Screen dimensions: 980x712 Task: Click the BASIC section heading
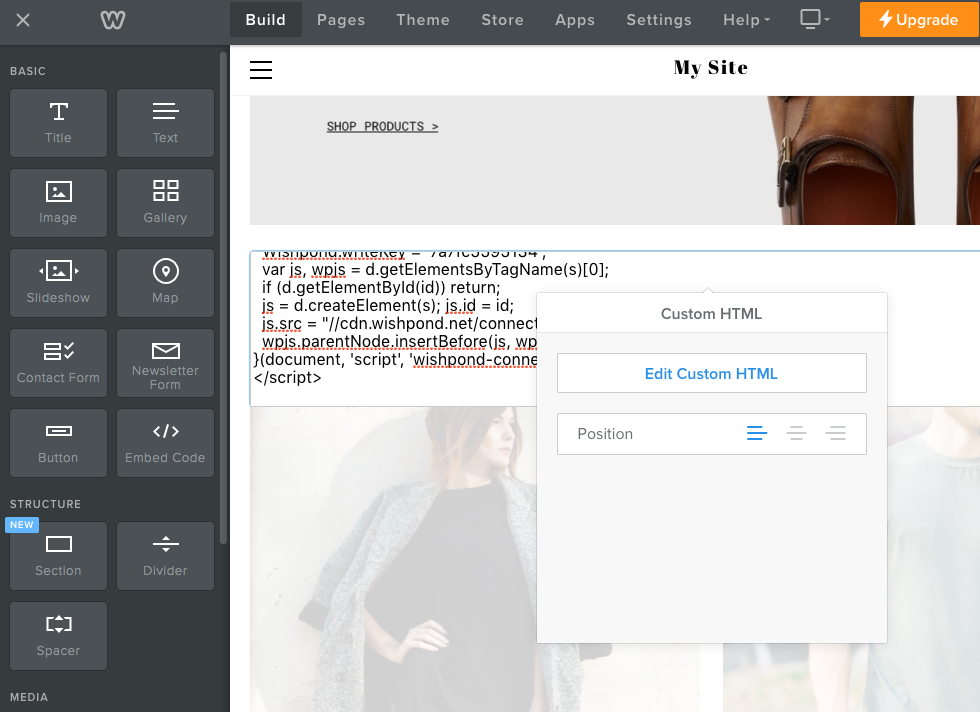pyautogui.click(x=28, y=71)
